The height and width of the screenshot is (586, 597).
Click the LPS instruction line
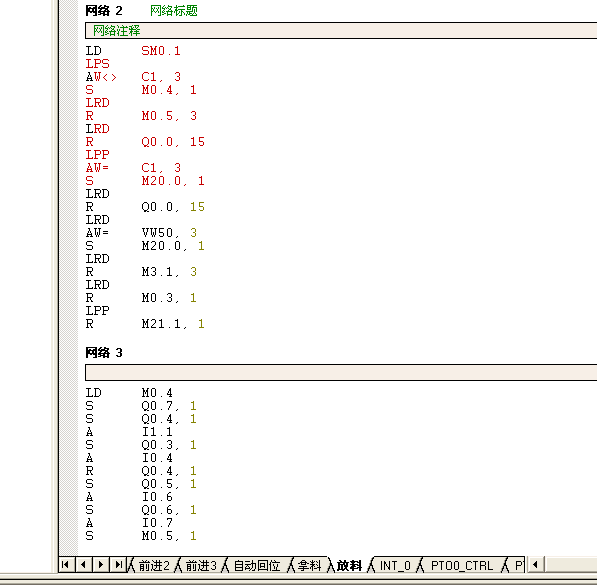pos(97,64)
